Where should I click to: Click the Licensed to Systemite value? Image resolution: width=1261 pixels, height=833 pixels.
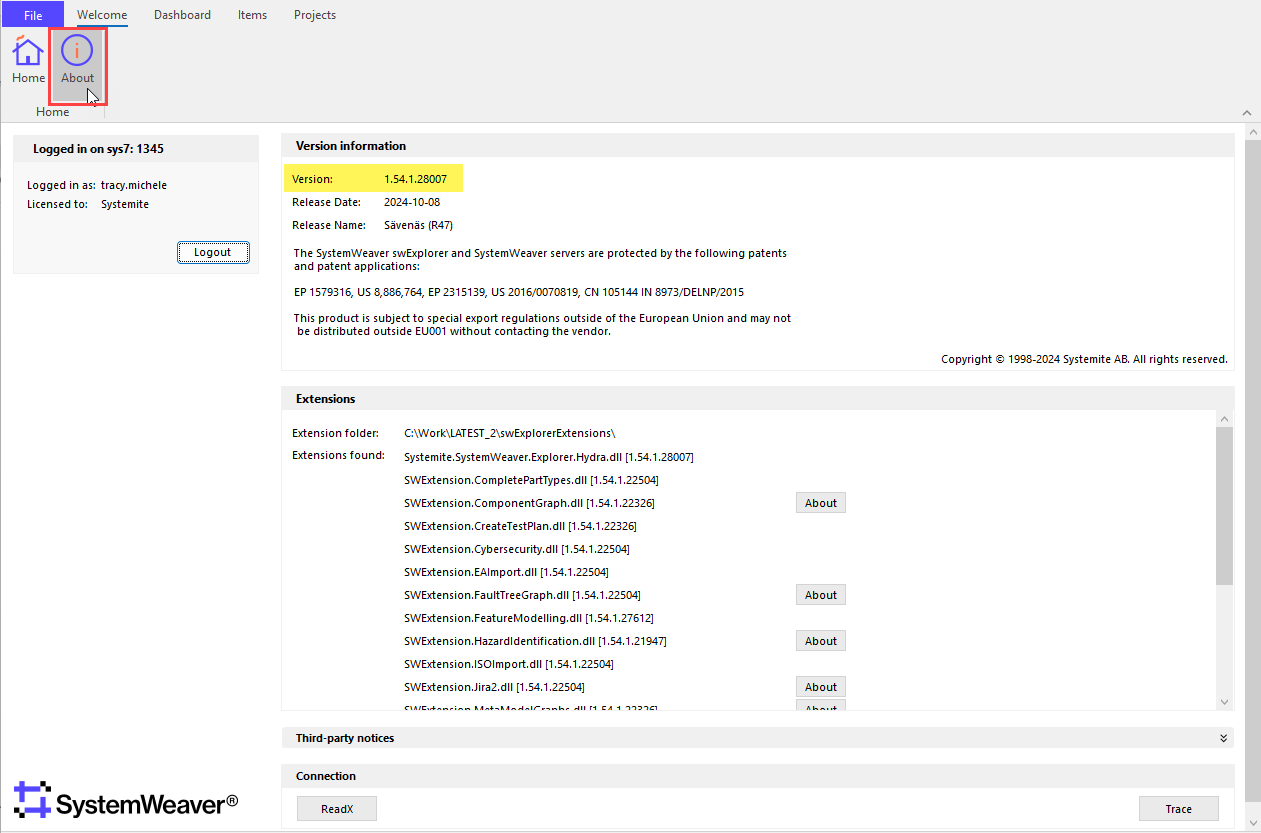pos(125,204)
